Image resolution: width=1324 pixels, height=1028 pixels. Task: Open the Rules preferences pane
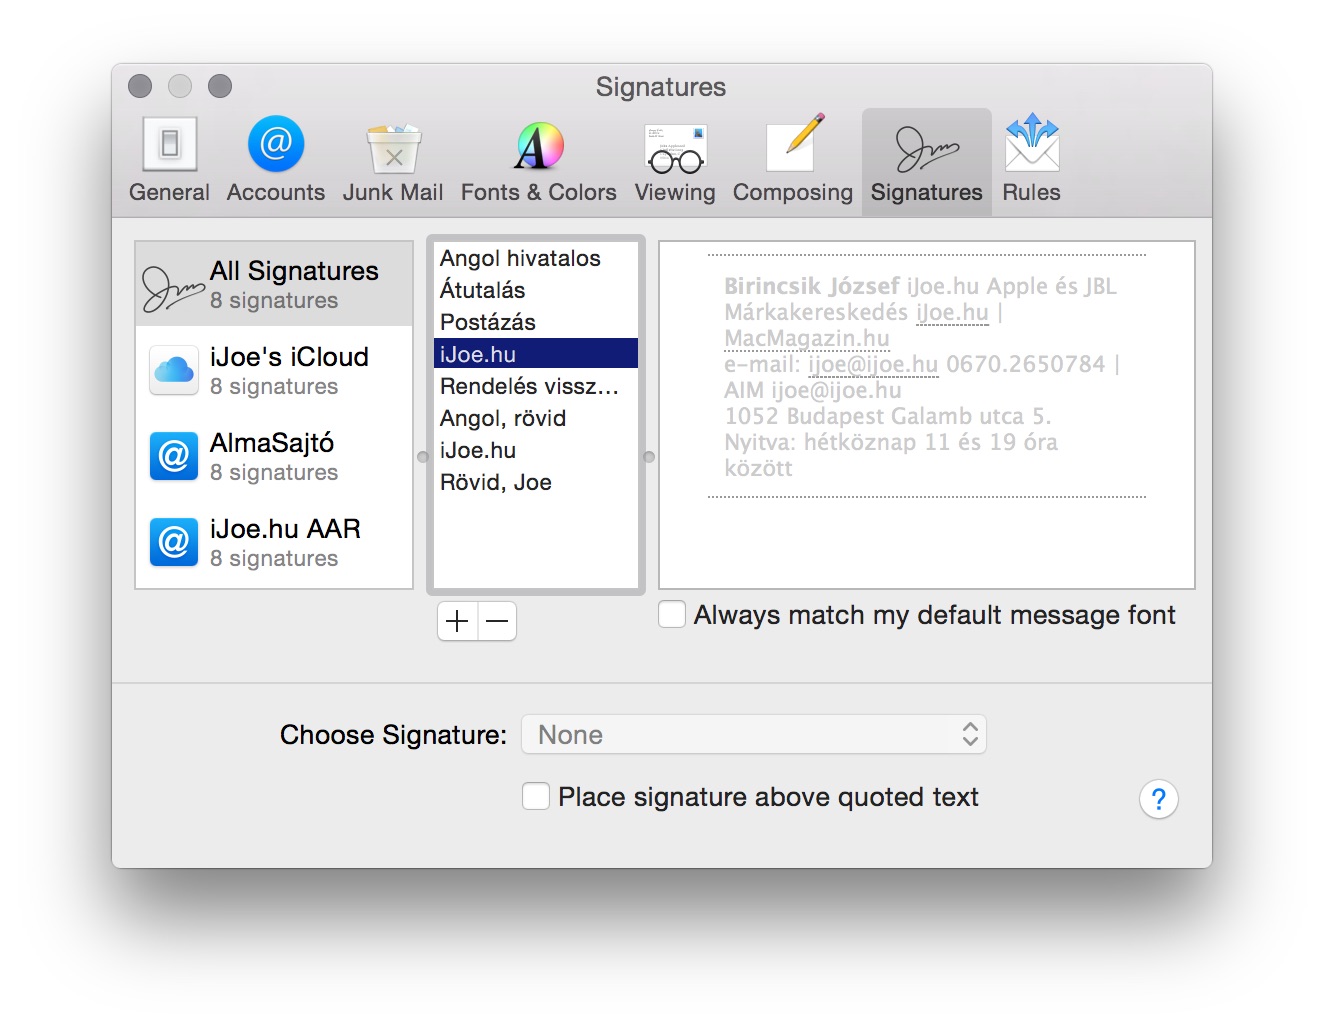pos(1031,160)
